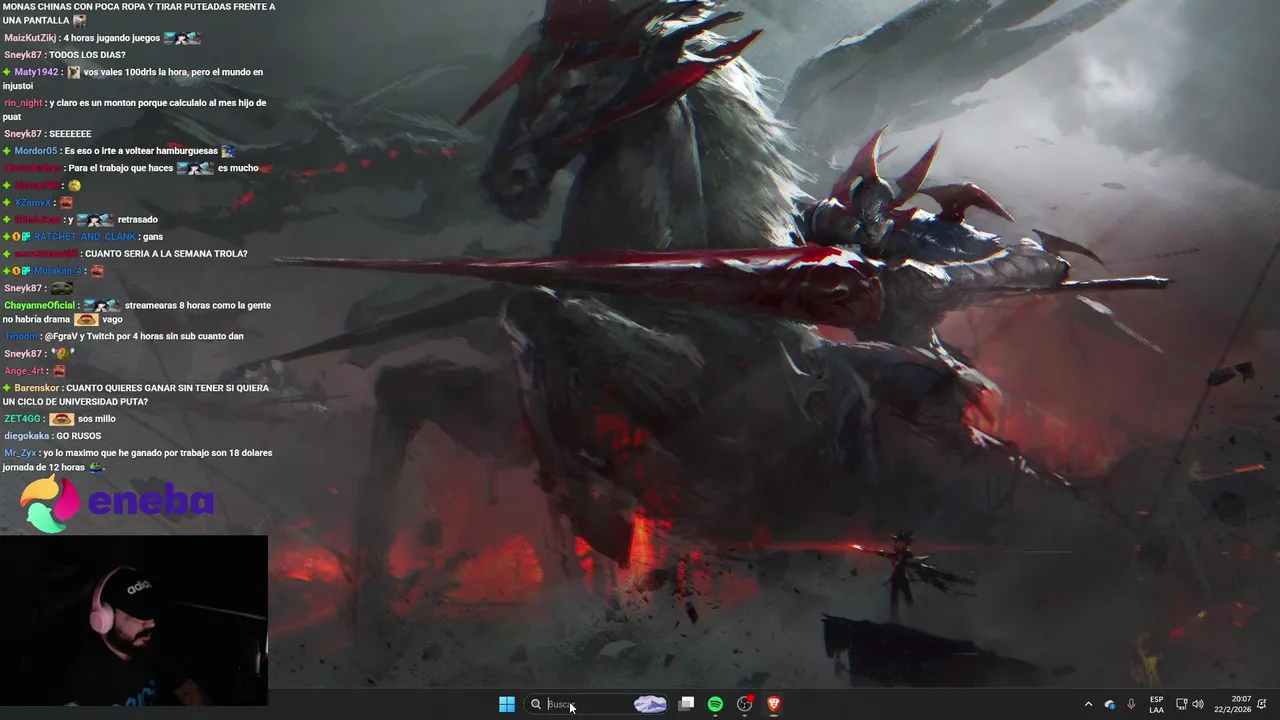Viewport: 1280px width, 720px height.
Task: Click the username Maty1942 in chat
Action: point(36,72)
